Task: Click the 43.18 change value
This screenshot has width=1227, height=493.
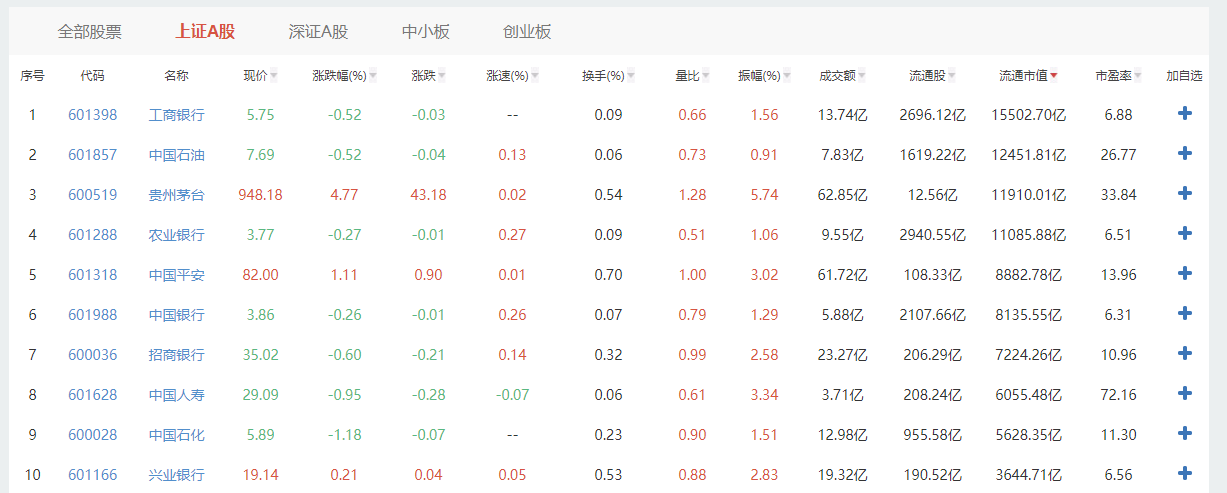Action: tap(428, 195)
